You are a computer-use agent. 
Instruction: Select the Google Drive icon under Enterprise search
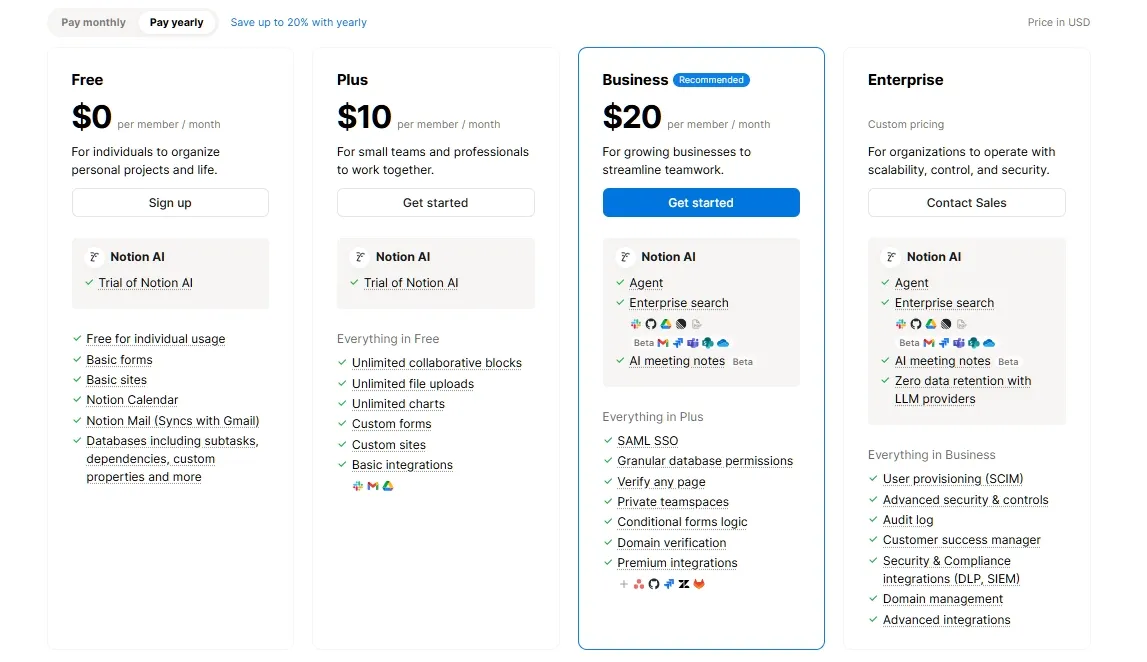point(665,324)
